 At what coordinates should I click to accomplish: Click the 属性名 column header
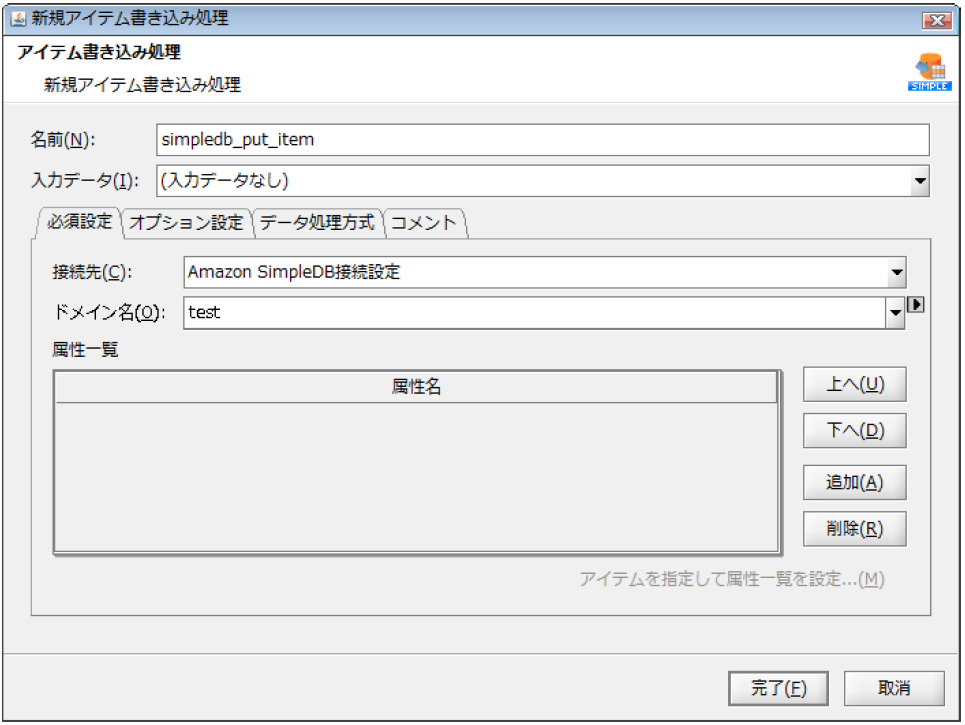[x=416, y=388]
